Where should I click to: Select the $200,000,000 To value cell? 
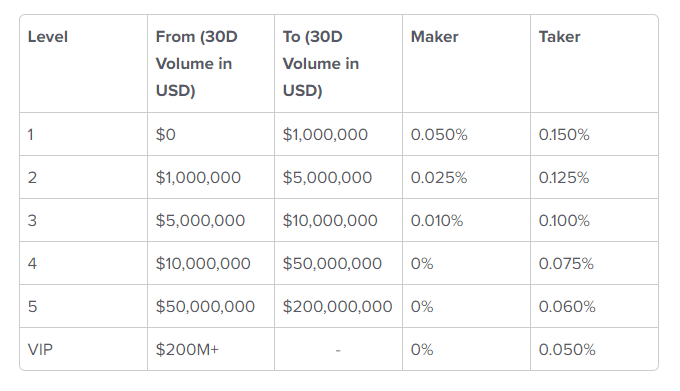click(337, 306)
